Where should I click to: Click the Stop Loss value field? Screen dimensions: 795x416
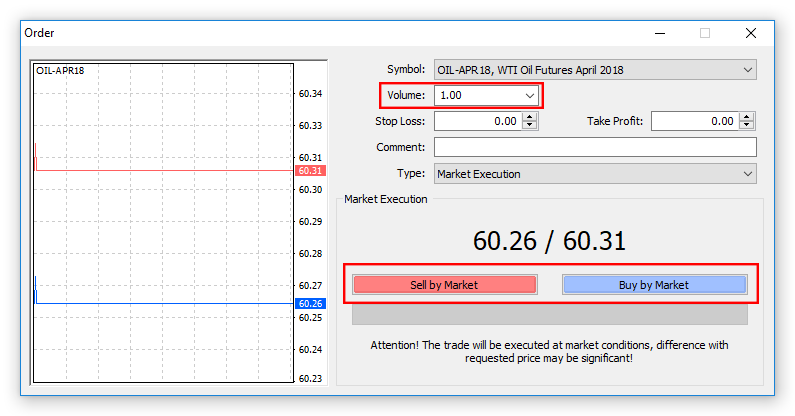tap(478, 121)
